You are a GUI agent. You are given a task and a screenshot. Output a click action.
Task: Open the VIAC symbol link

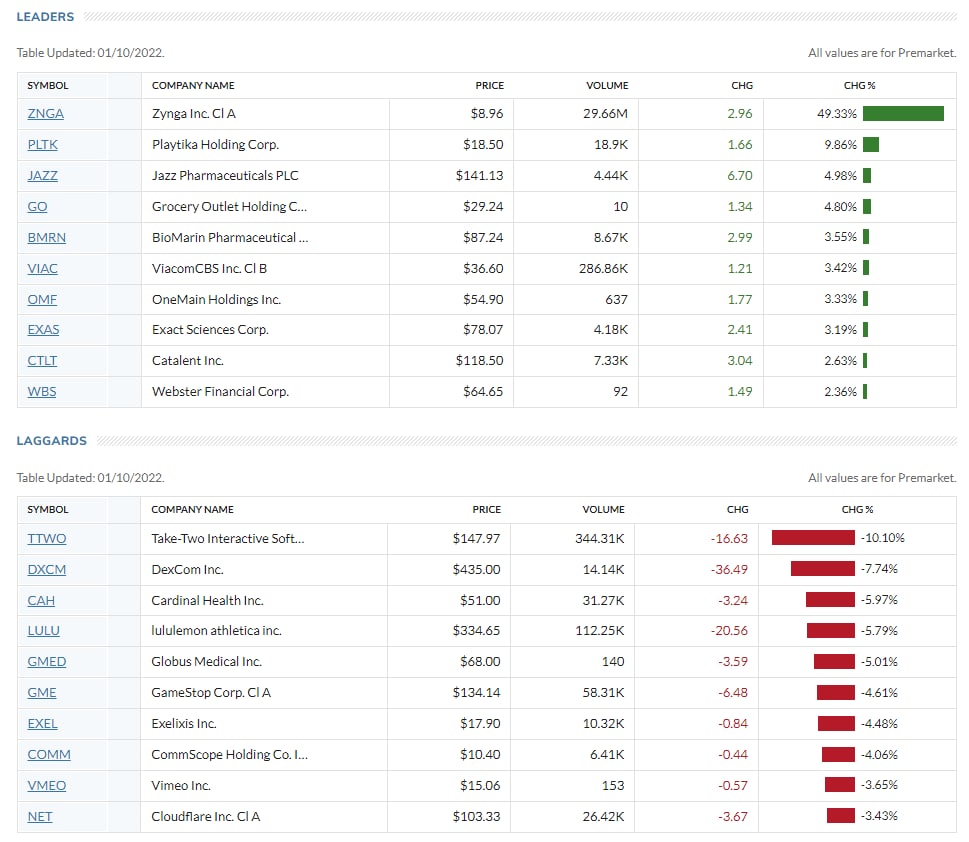(x=42, y=268)
